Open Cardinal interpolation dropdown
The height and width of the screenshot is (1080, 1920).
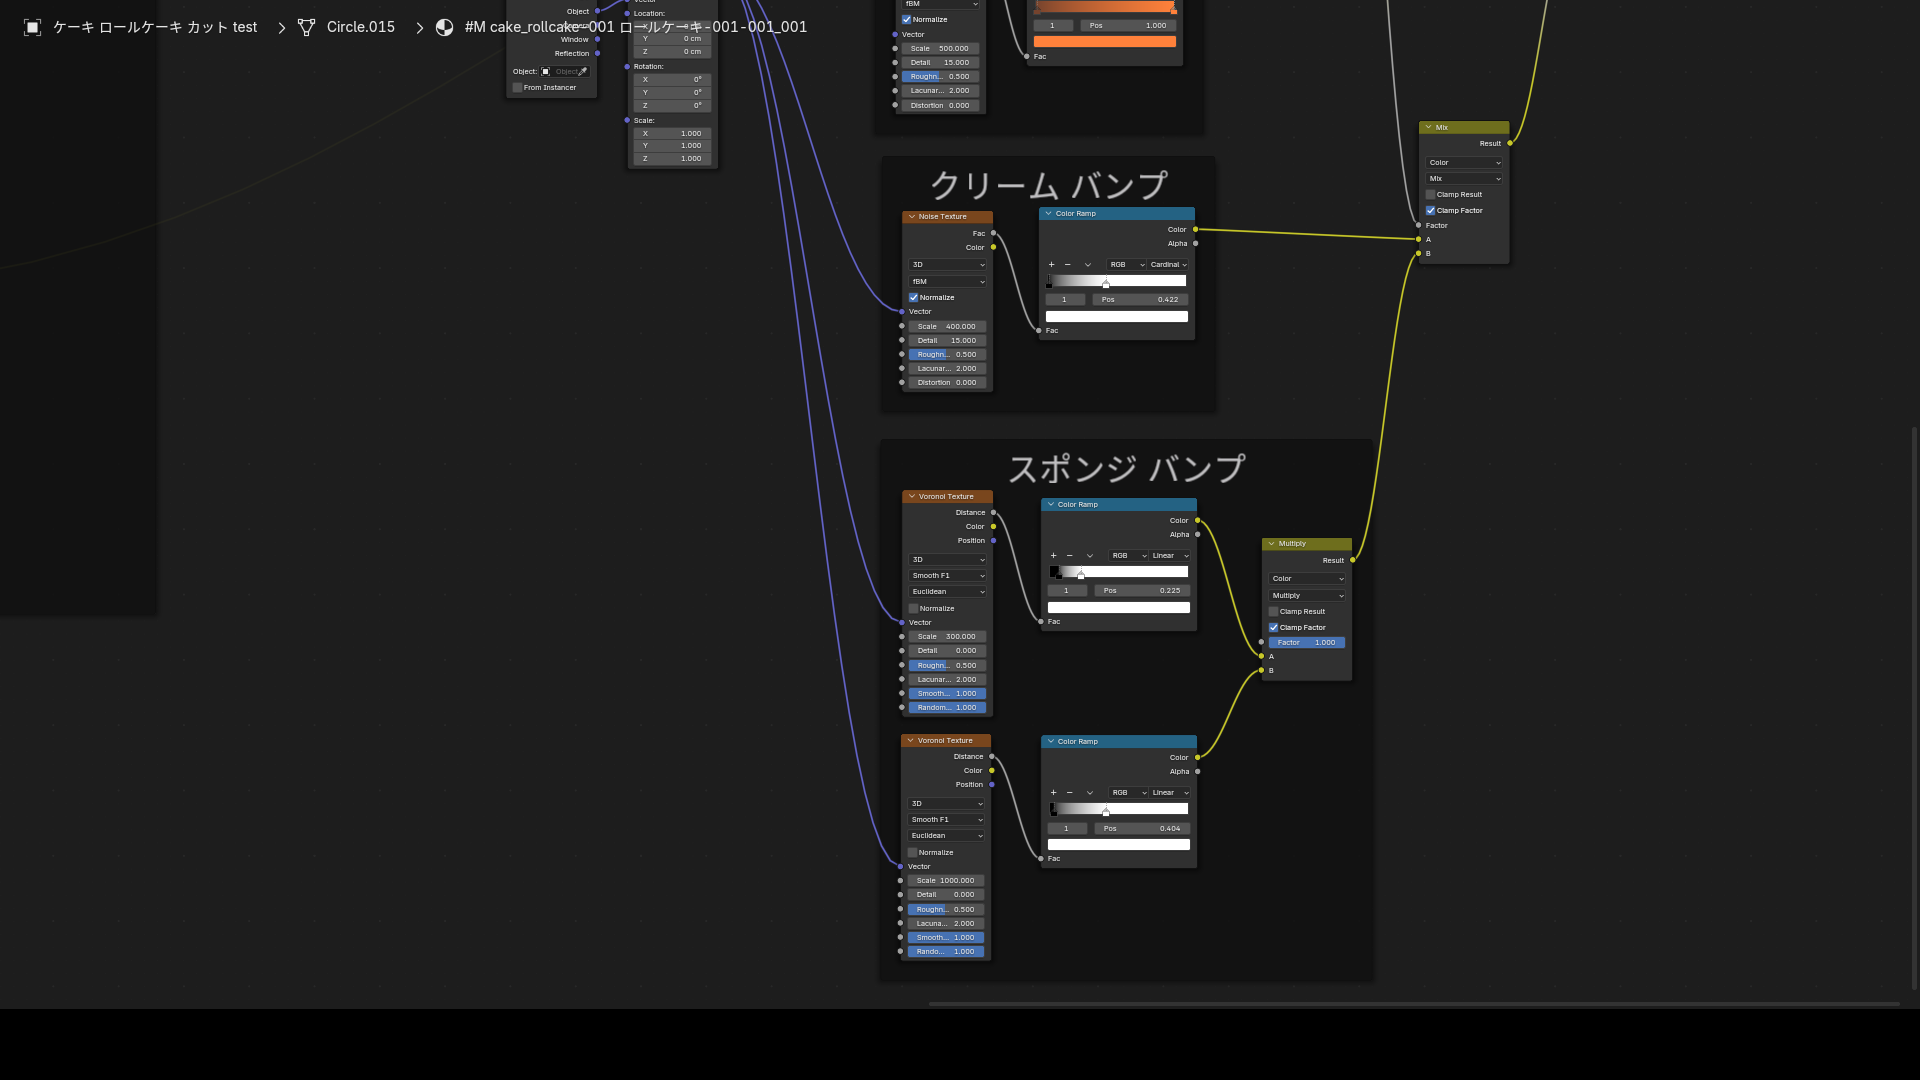pos(1168,265)
